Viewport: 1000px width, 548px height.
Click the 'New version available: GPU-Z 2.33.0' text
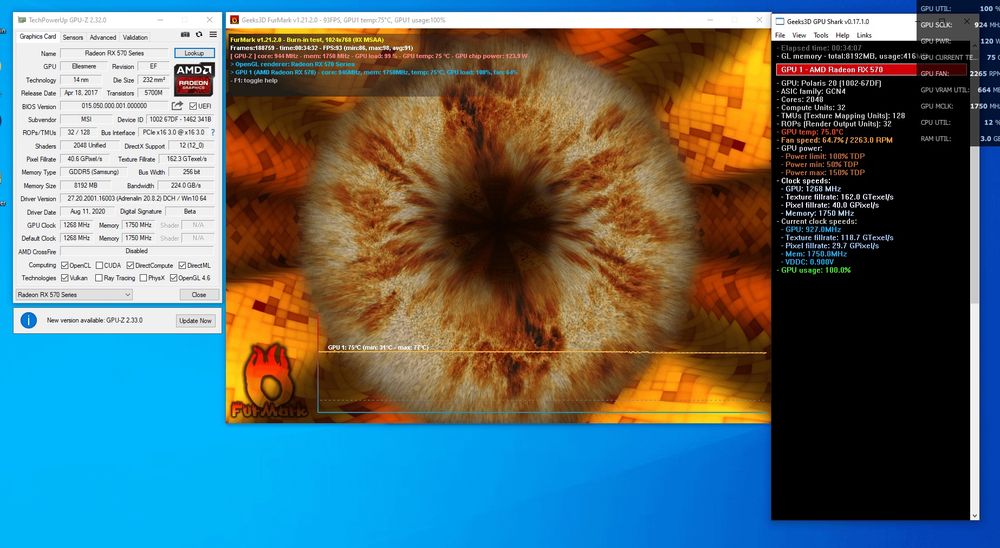(94, 320)
